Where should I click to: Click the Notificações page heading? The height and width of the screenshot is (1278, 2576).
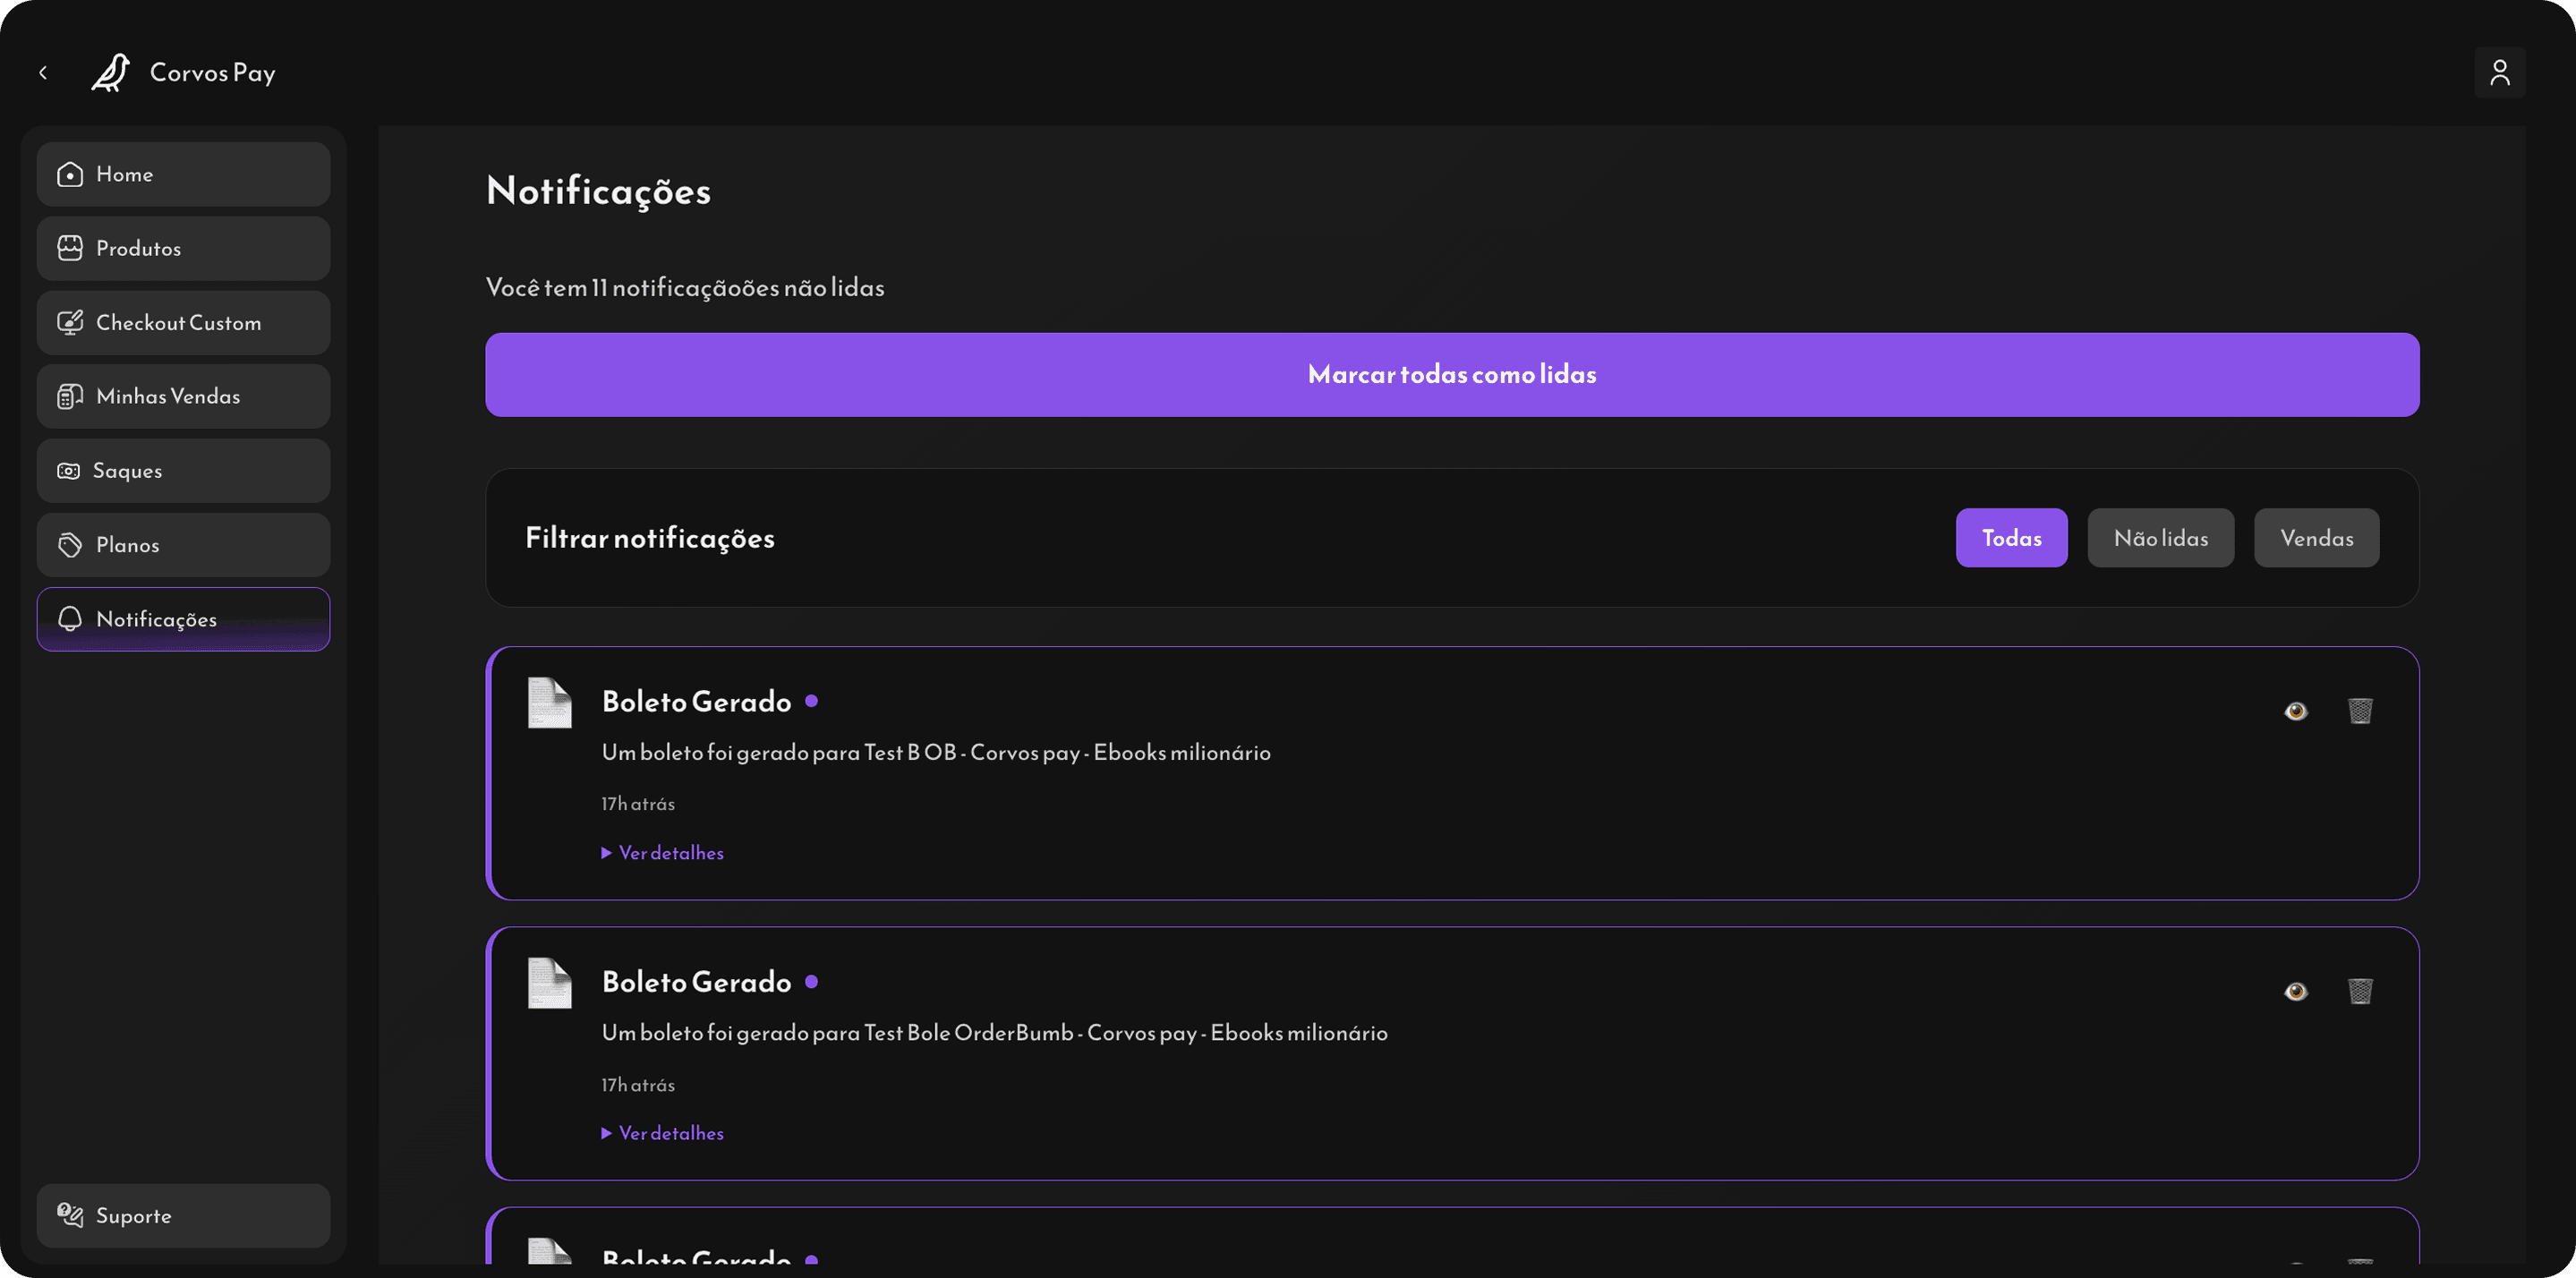click(598, 191)
